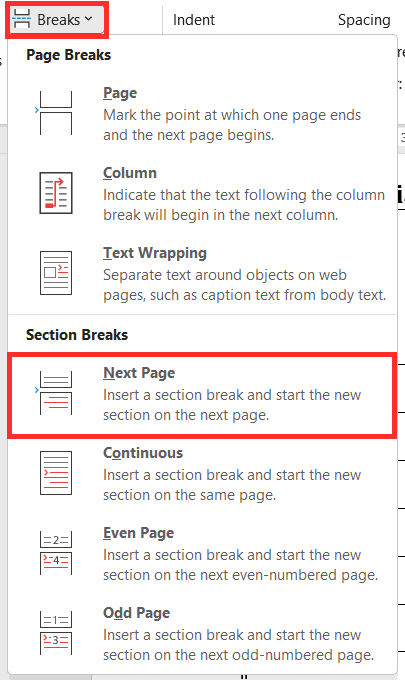The width and height of the screenshot is (405, 680).
Task: Click the Indent label in ribbon
Action: 194,20
